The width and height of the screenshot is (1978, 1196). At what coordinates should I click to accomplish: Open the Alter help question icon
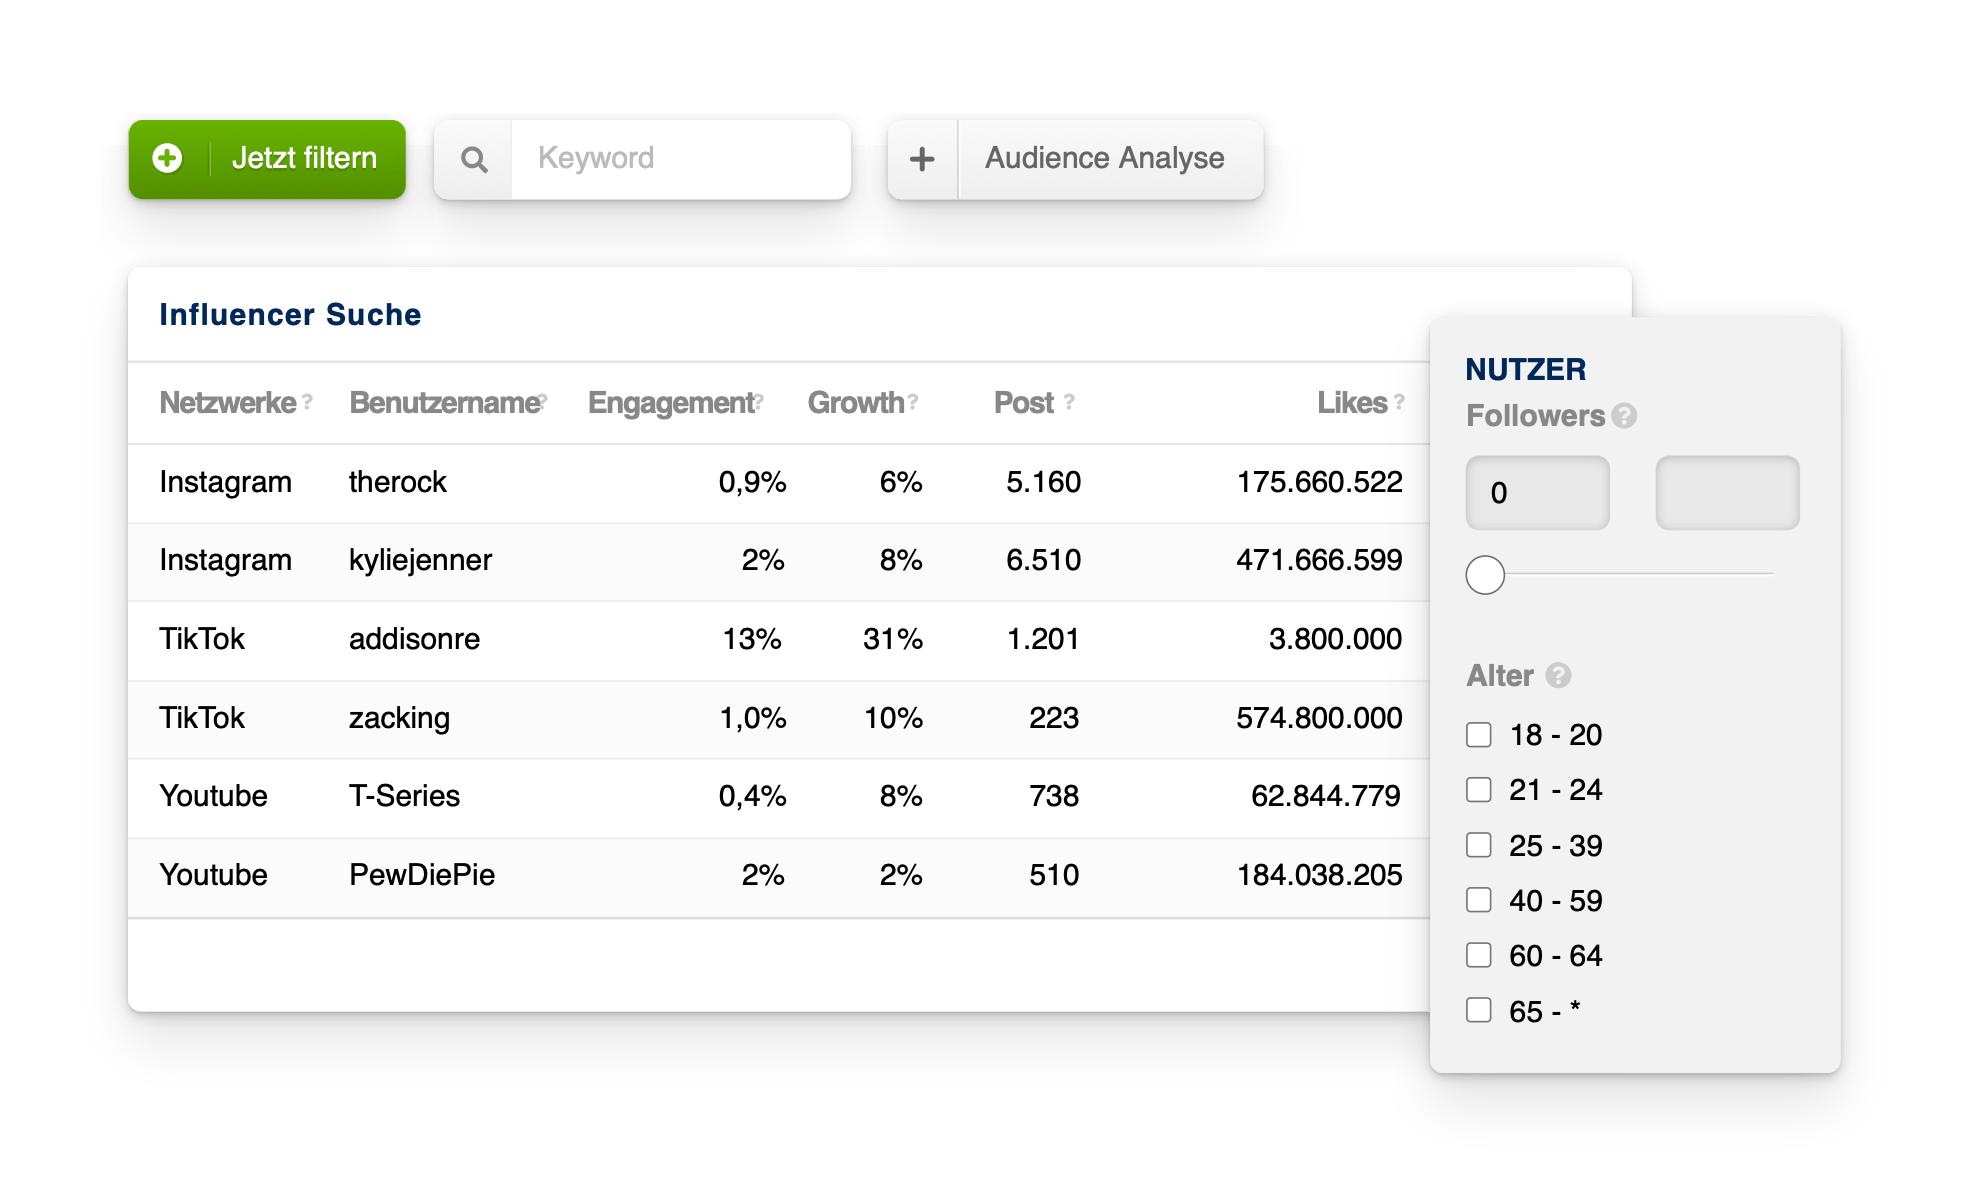1558,676
